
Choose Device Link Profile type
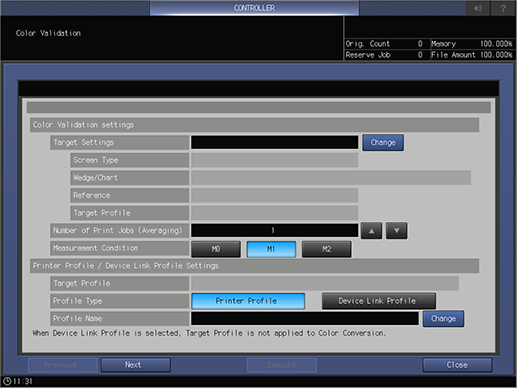coord(379,301)
